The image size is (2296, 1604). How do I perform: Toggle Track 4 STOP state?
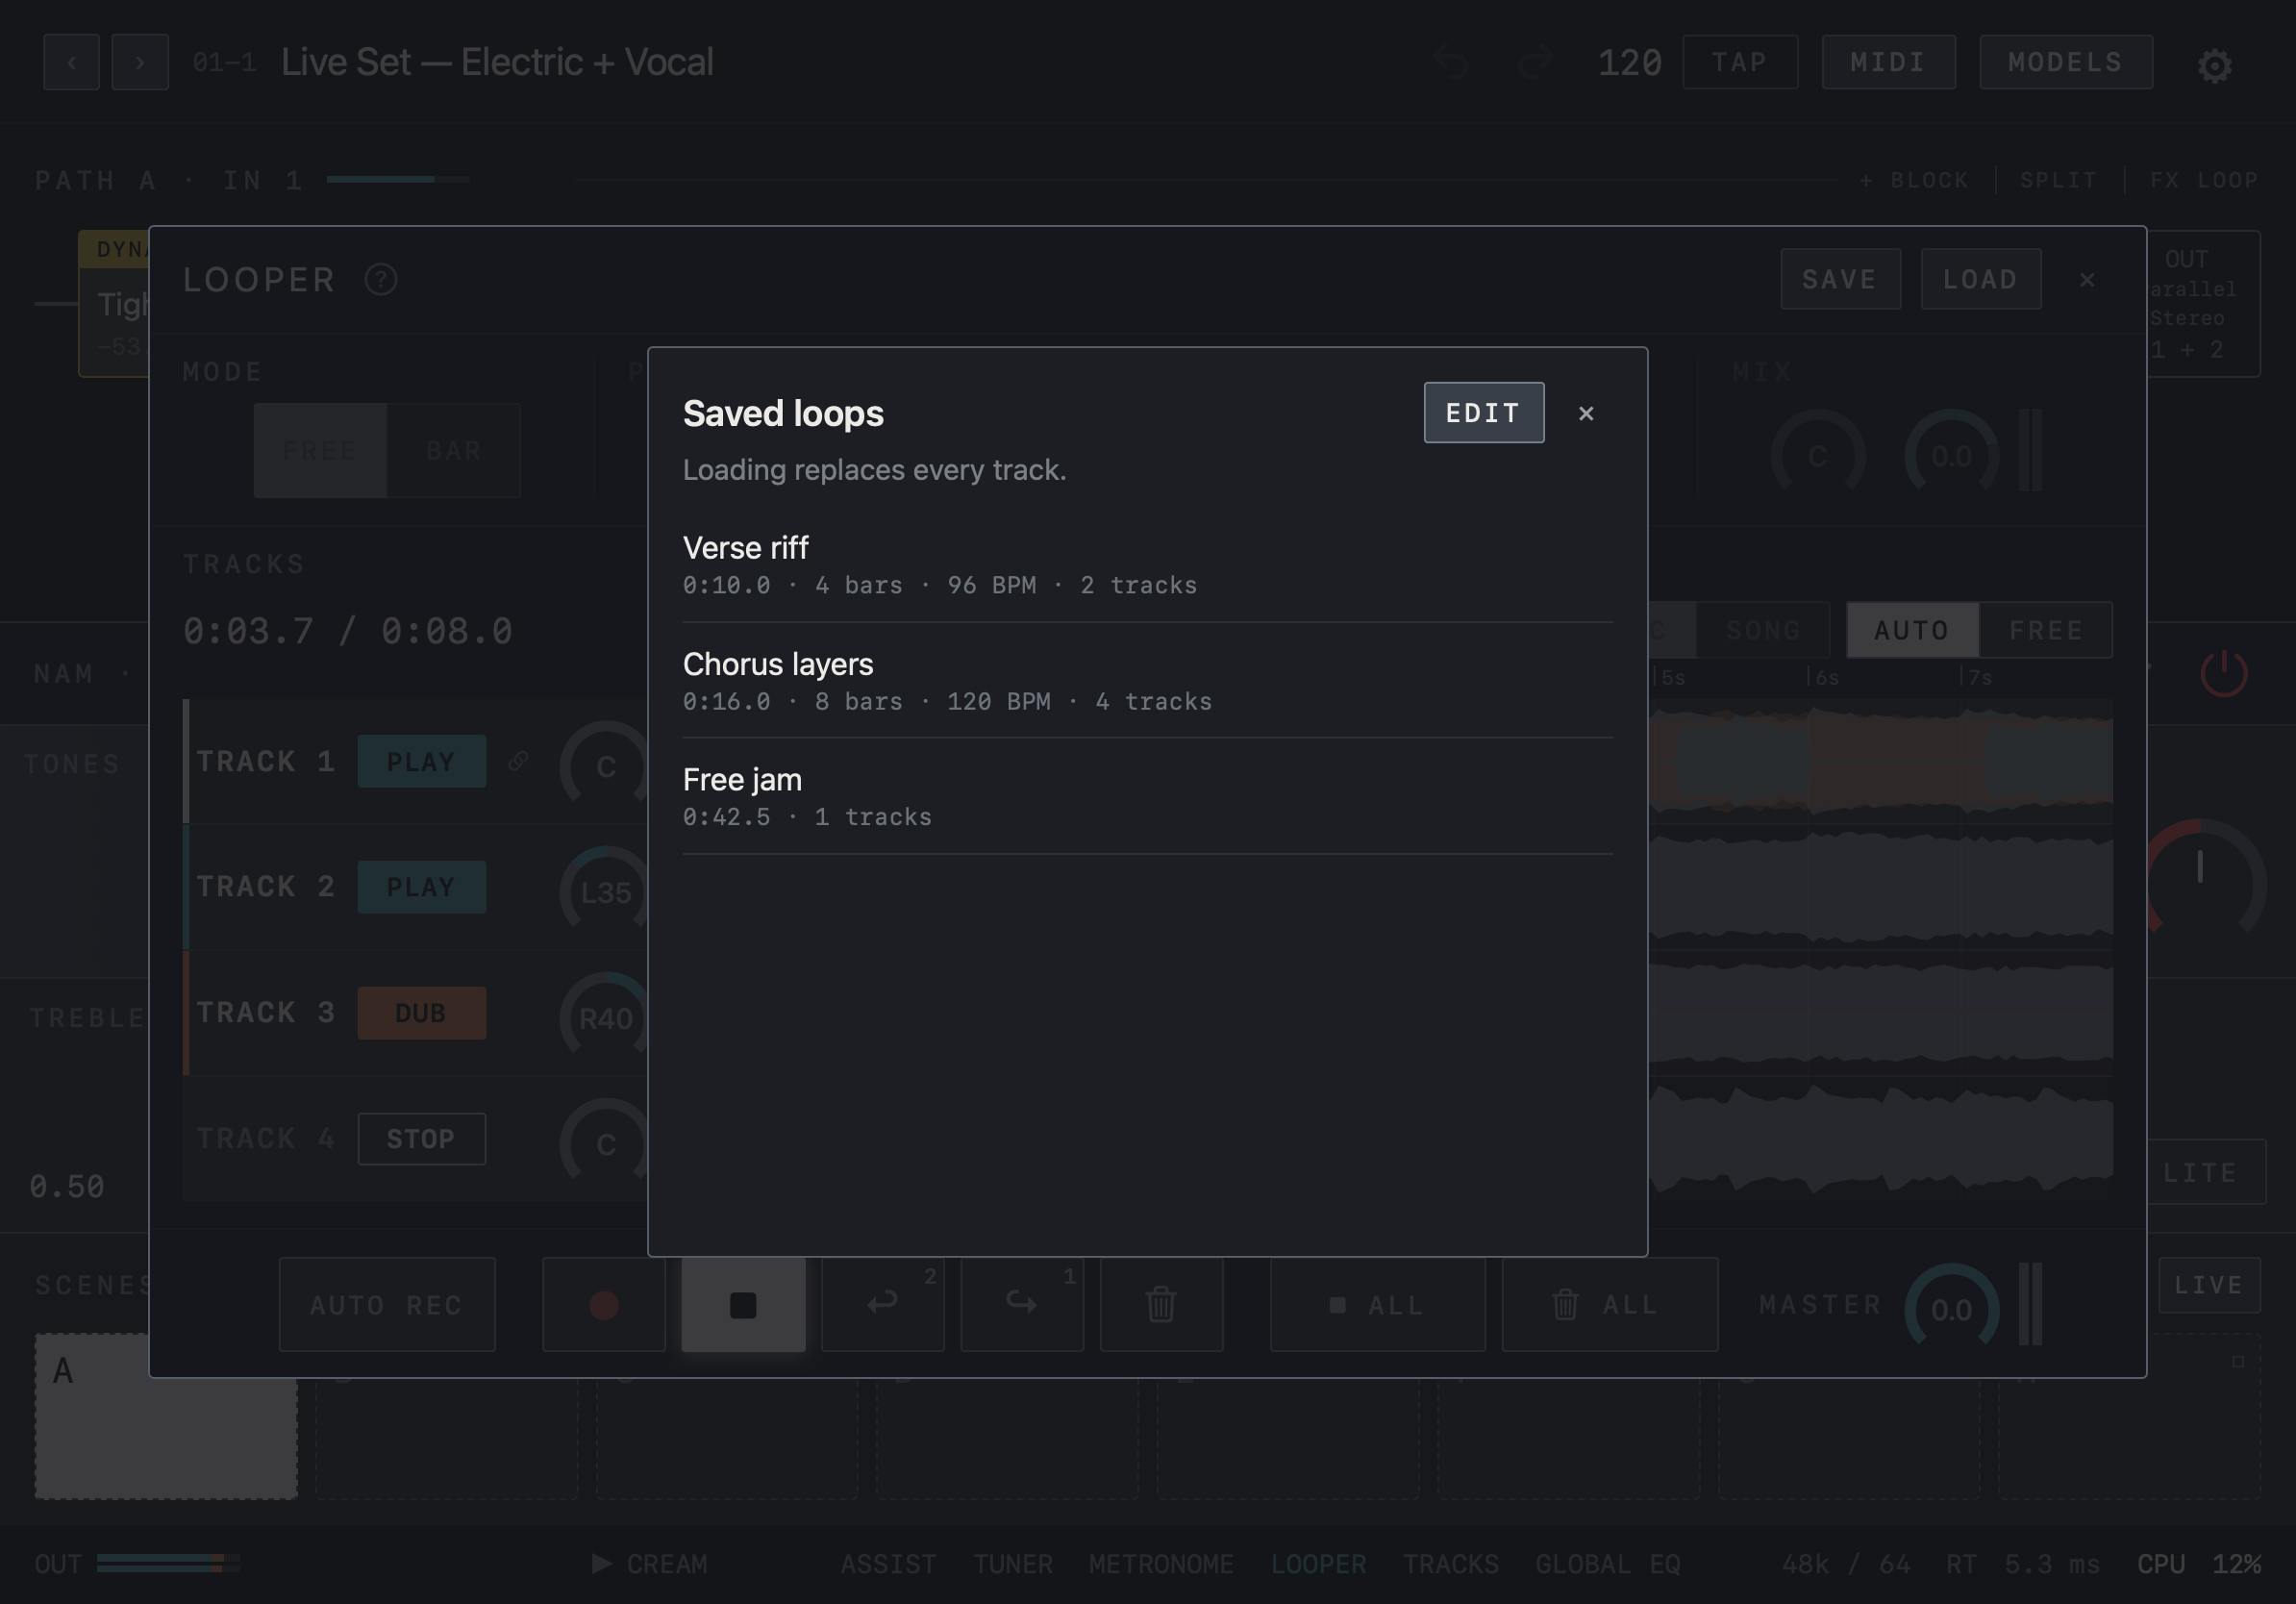[x=421, y=1138]
